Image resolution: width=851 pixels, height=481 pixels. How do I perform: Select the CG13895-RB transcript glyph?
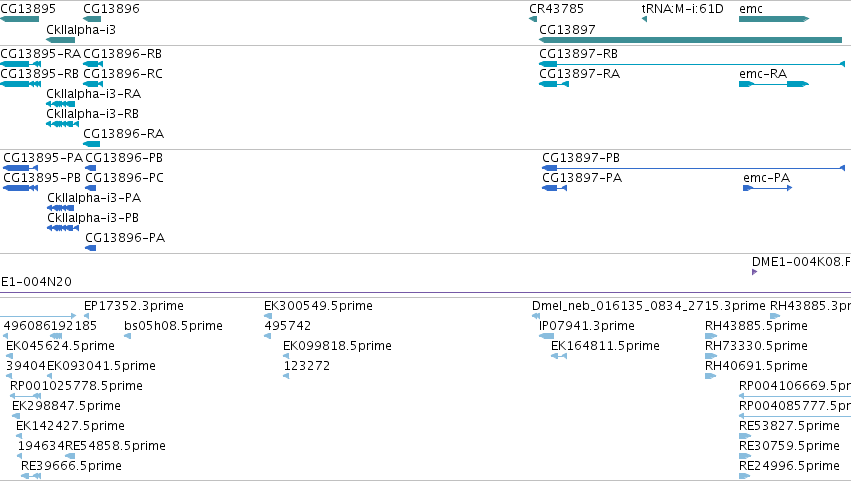point(21,84)
